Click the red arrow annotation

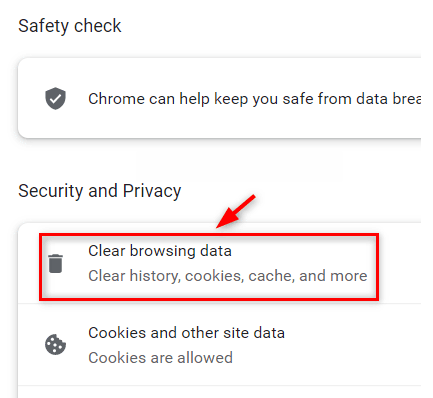[236, 211]
